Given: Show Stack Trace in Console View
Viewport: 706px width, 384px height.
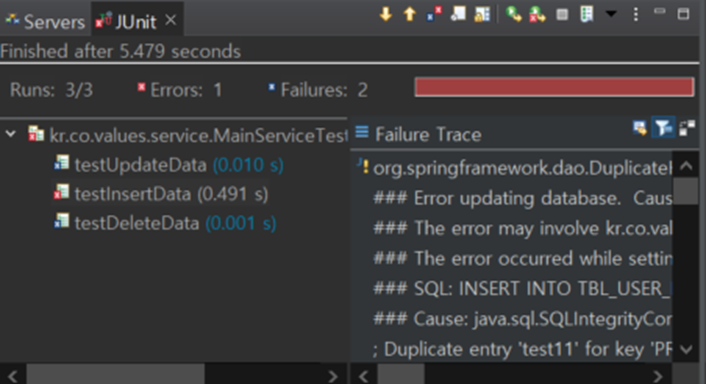Looking at the screenshot, I should click(x=640, y=128).
